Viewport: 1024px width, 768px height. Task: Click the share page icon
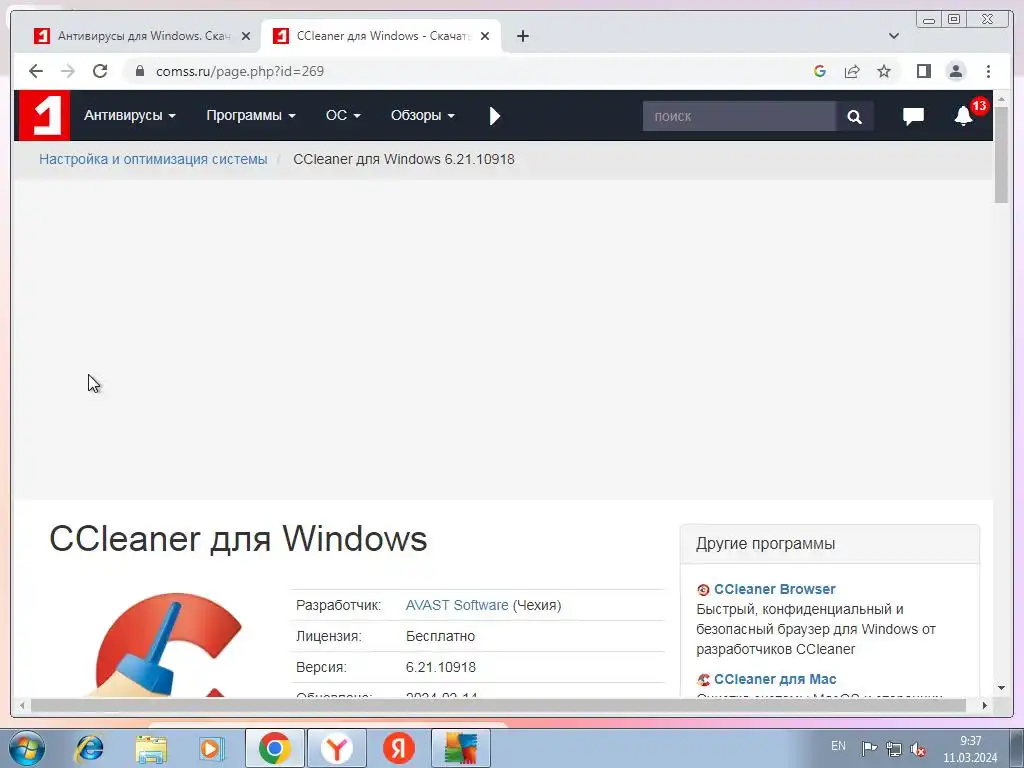tap(852, 71)
